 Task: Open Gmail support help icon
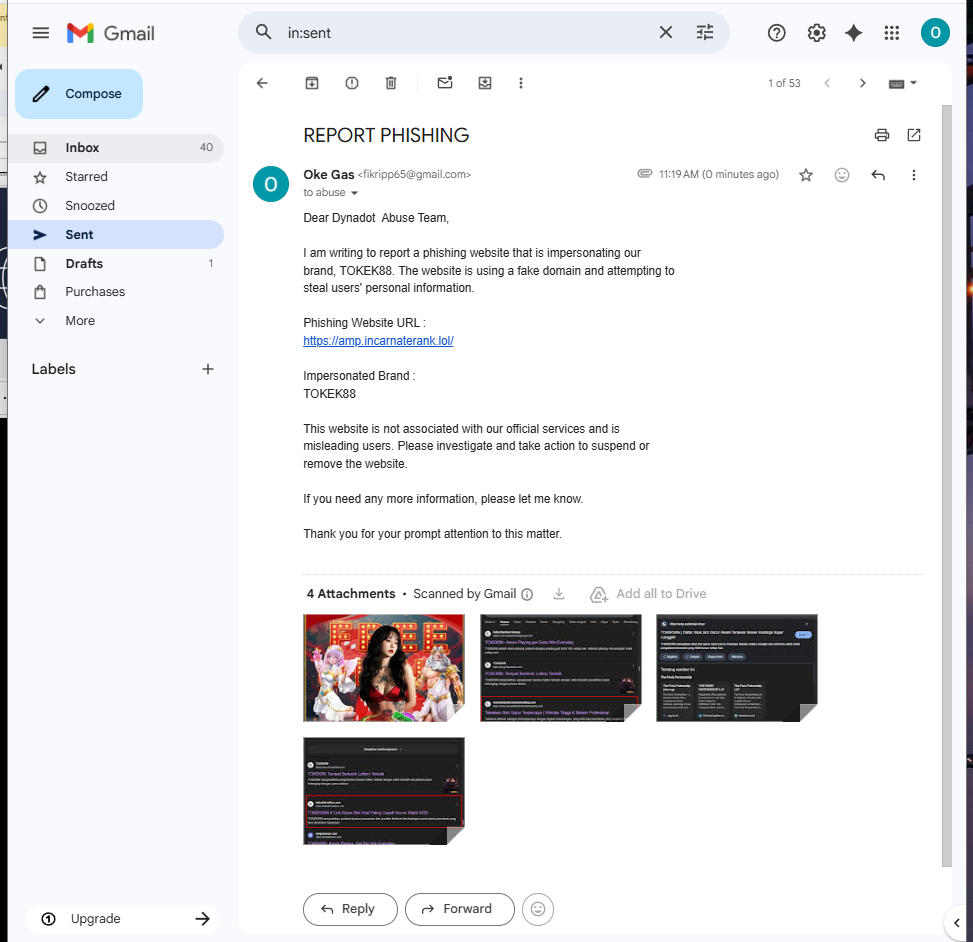[x=776, y=33]
